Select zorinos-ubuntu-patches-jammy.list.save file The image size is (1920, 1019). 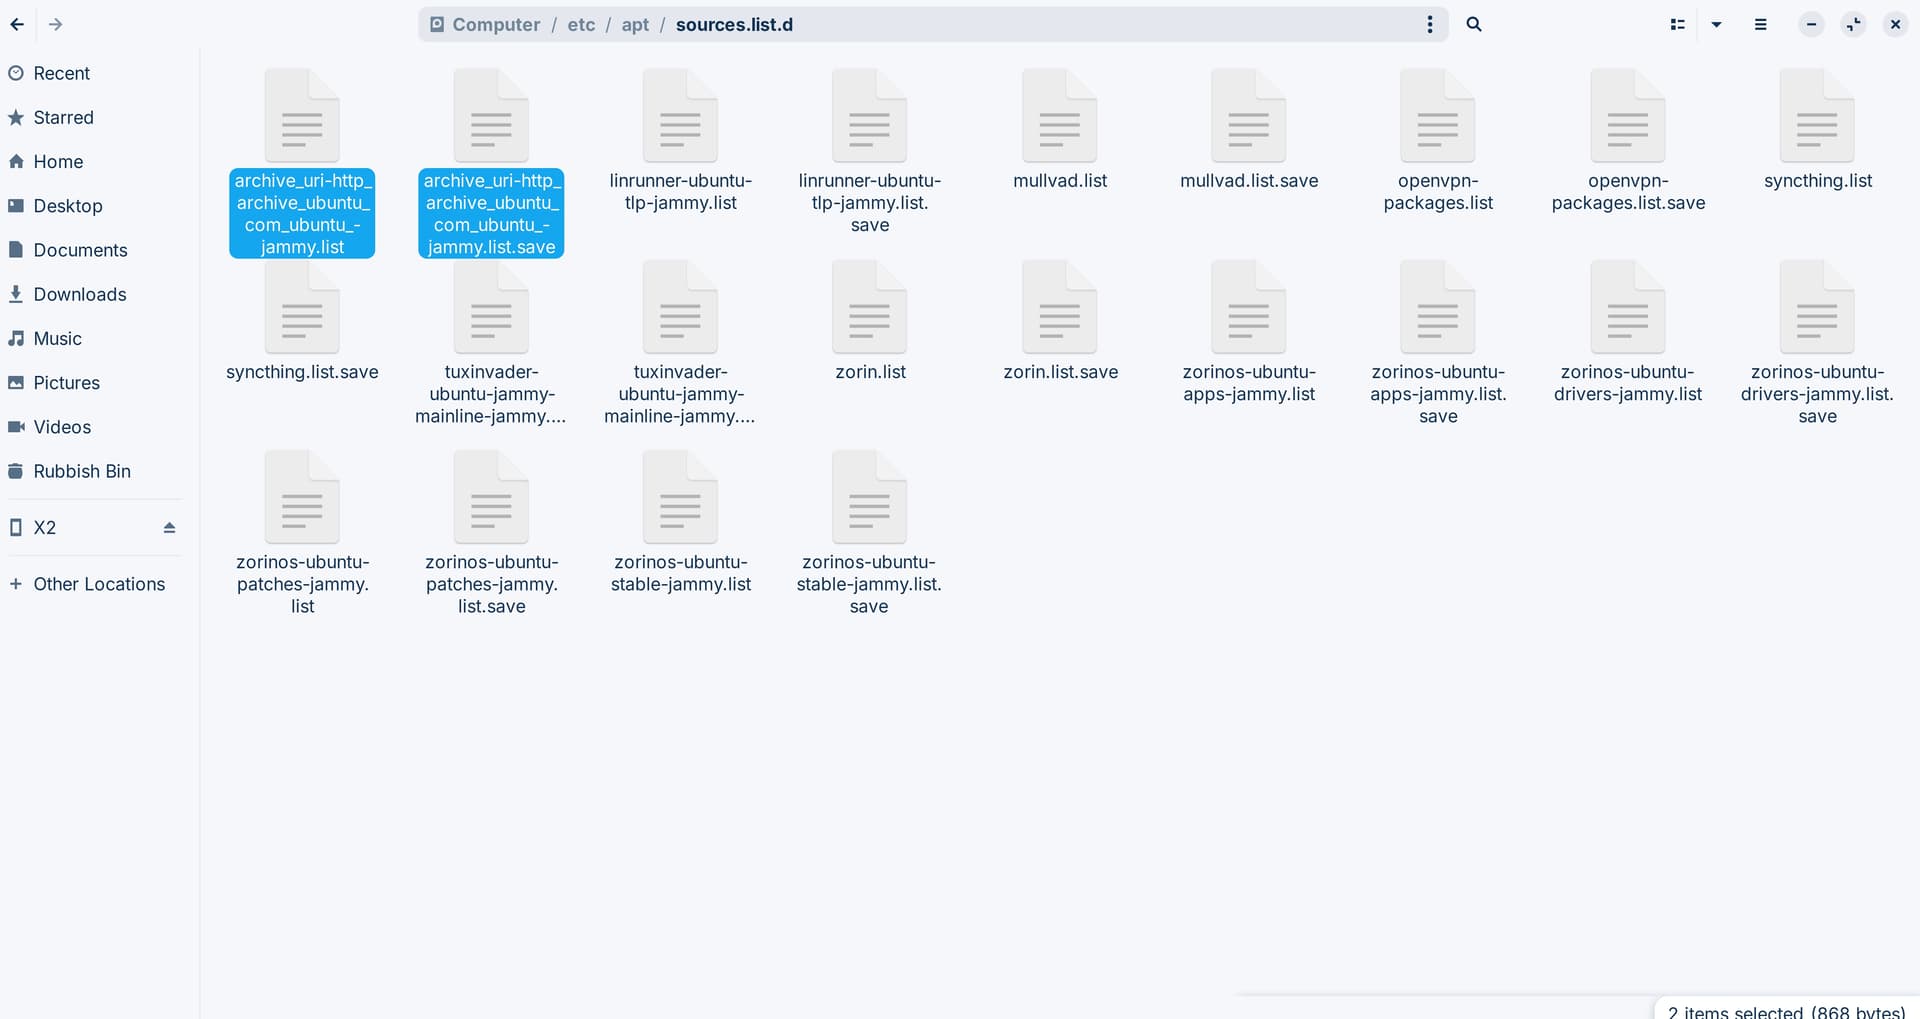[x=491, y=533]
